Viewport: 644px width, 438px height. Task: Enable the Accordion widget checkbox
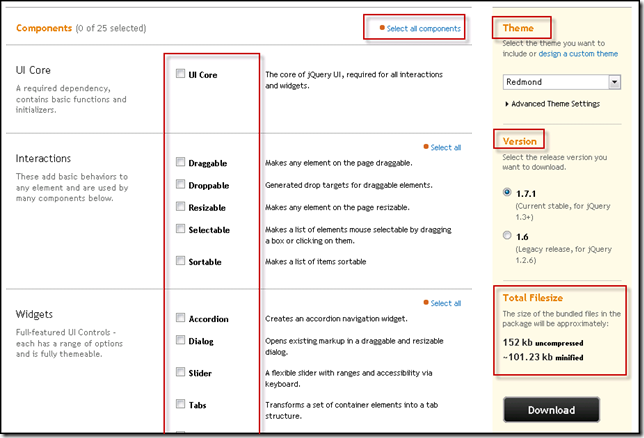point(180,318)
